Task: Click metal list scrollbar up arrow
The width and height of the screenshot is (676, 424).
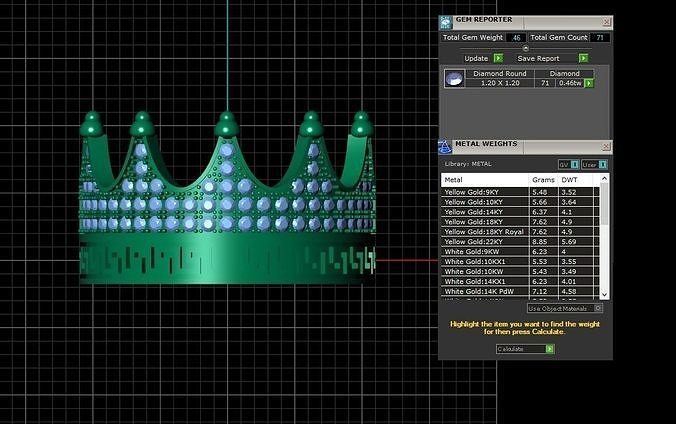Action: pyautogui.click(x=604, y=178)
